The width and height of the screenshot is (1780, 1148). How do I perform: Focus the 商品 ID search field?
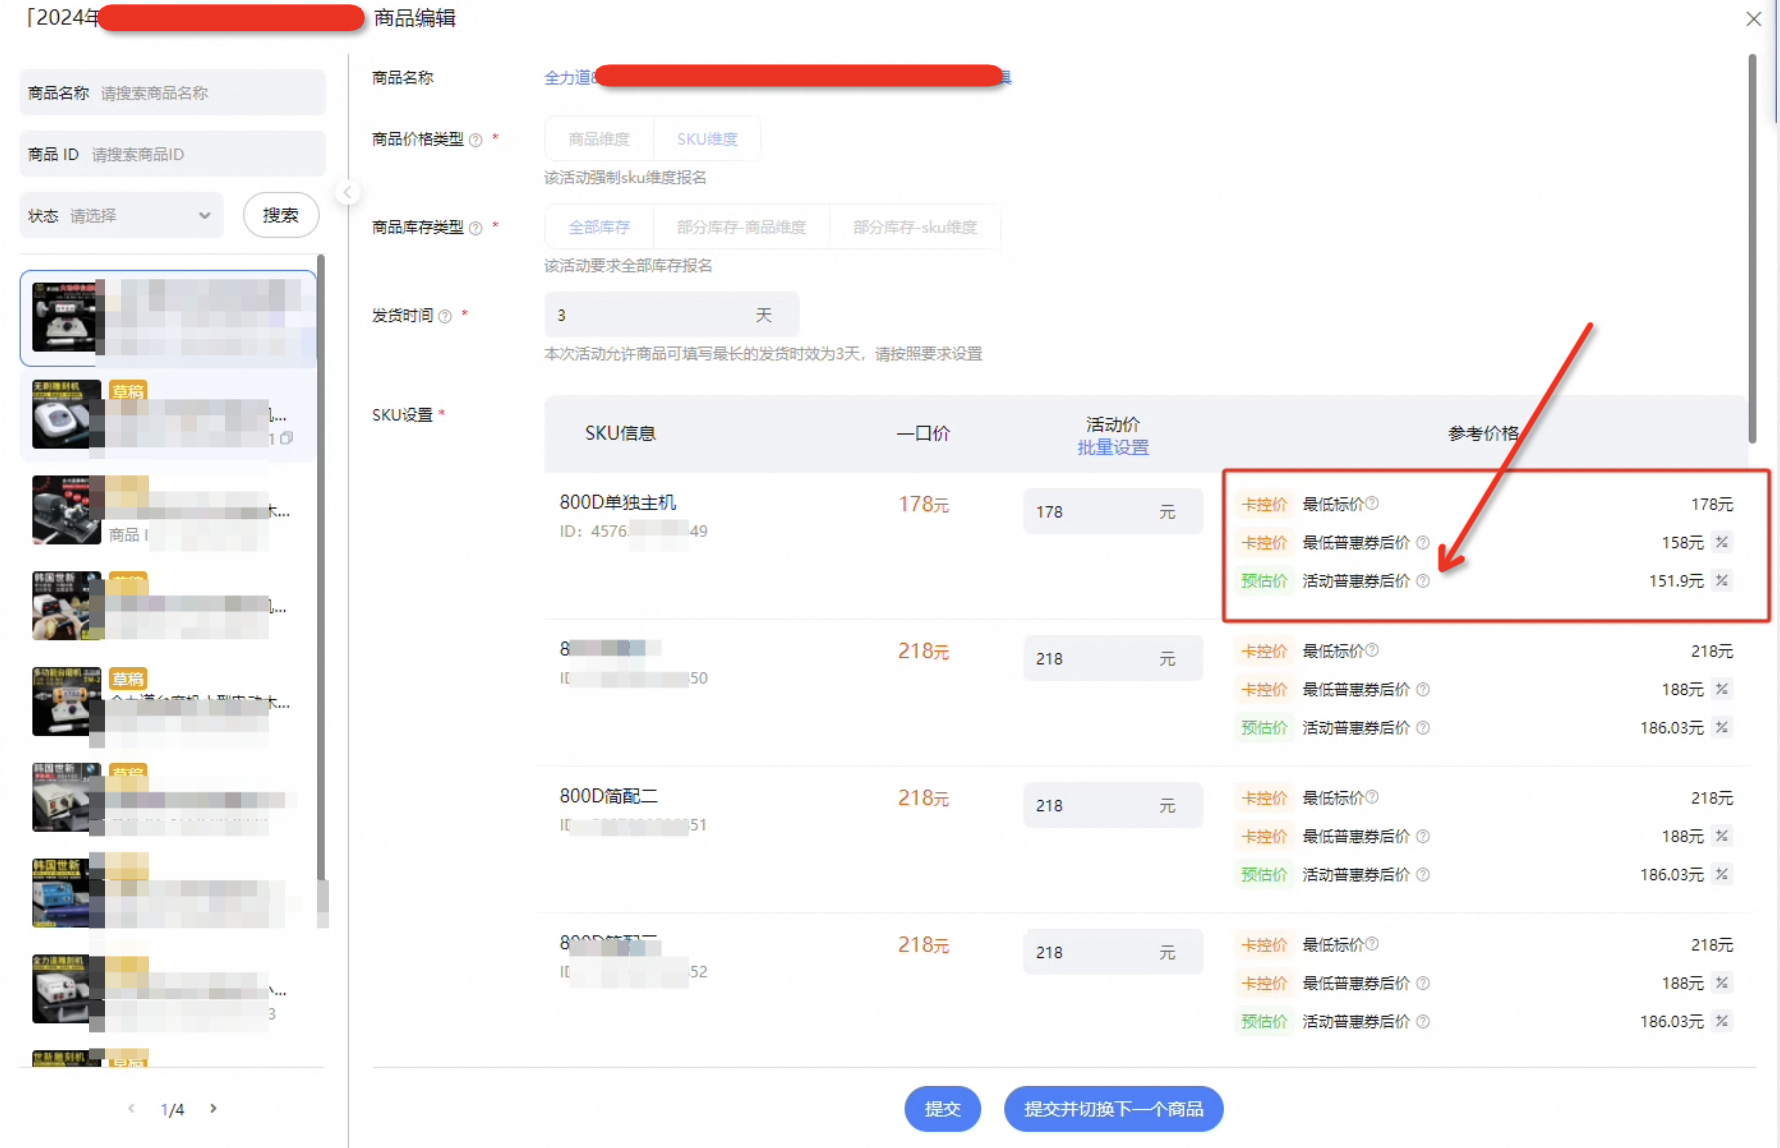point(172,154)
